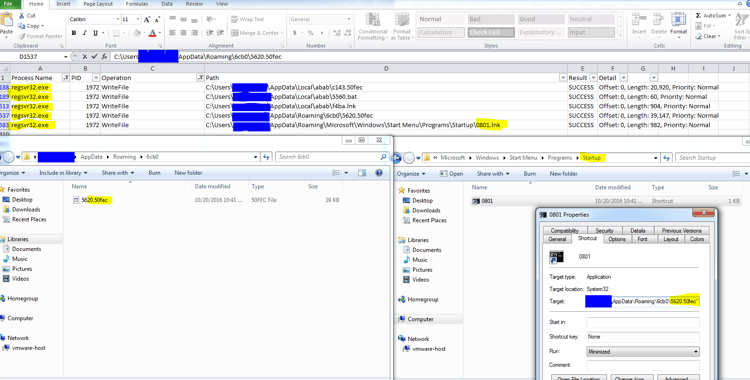Center text horizontally in the Alignment group
The height and width of the screenshot is (380, 750).
click(x=184, y=33)
